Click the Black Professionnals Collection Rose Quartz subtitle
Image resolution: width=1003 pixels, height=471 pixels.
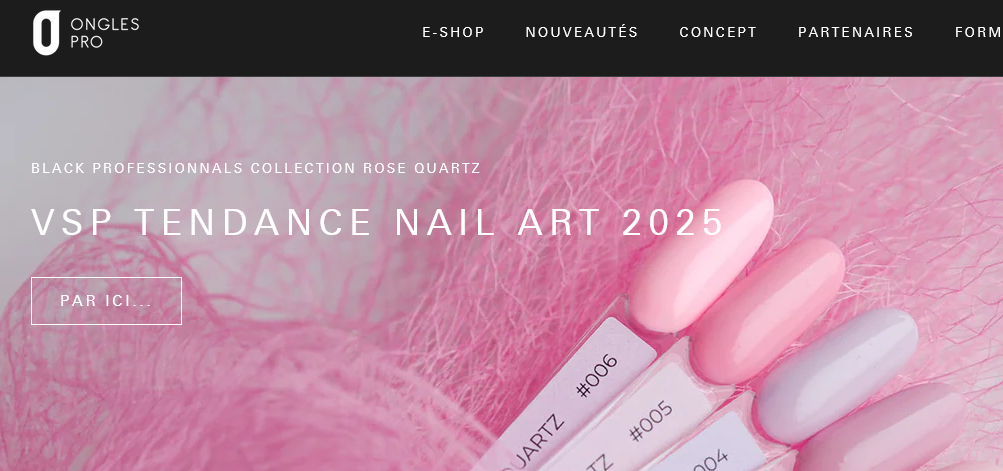tap(256, 168)
